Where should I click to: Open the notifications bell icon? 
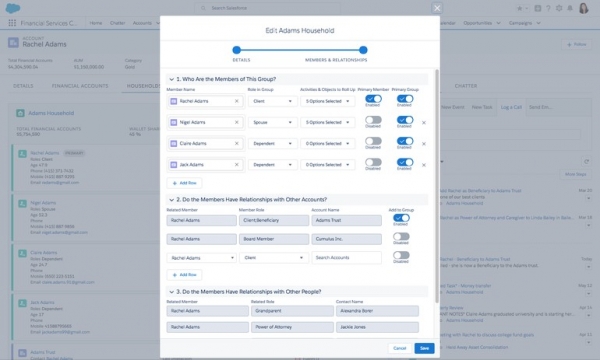(570, 8)
